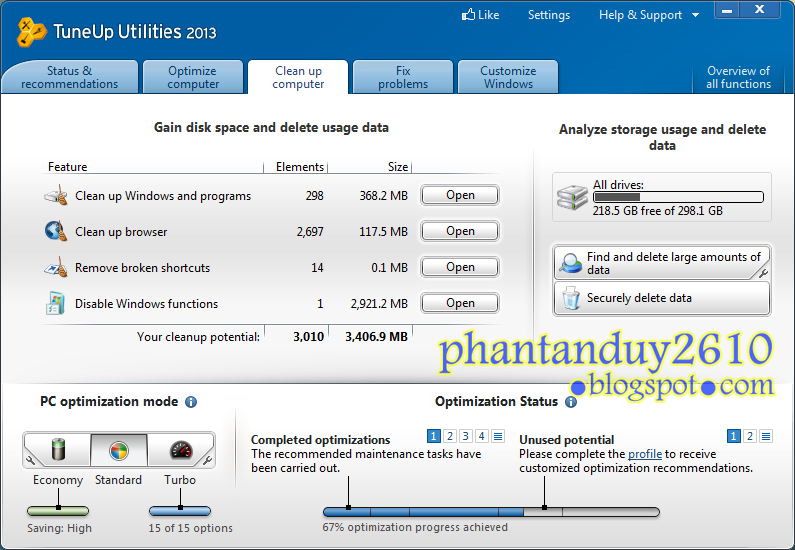795x550 pixels.
Task: Click the wrench corner of Find and delete large data
Action: pyautogui.click(x=763, y=273)
